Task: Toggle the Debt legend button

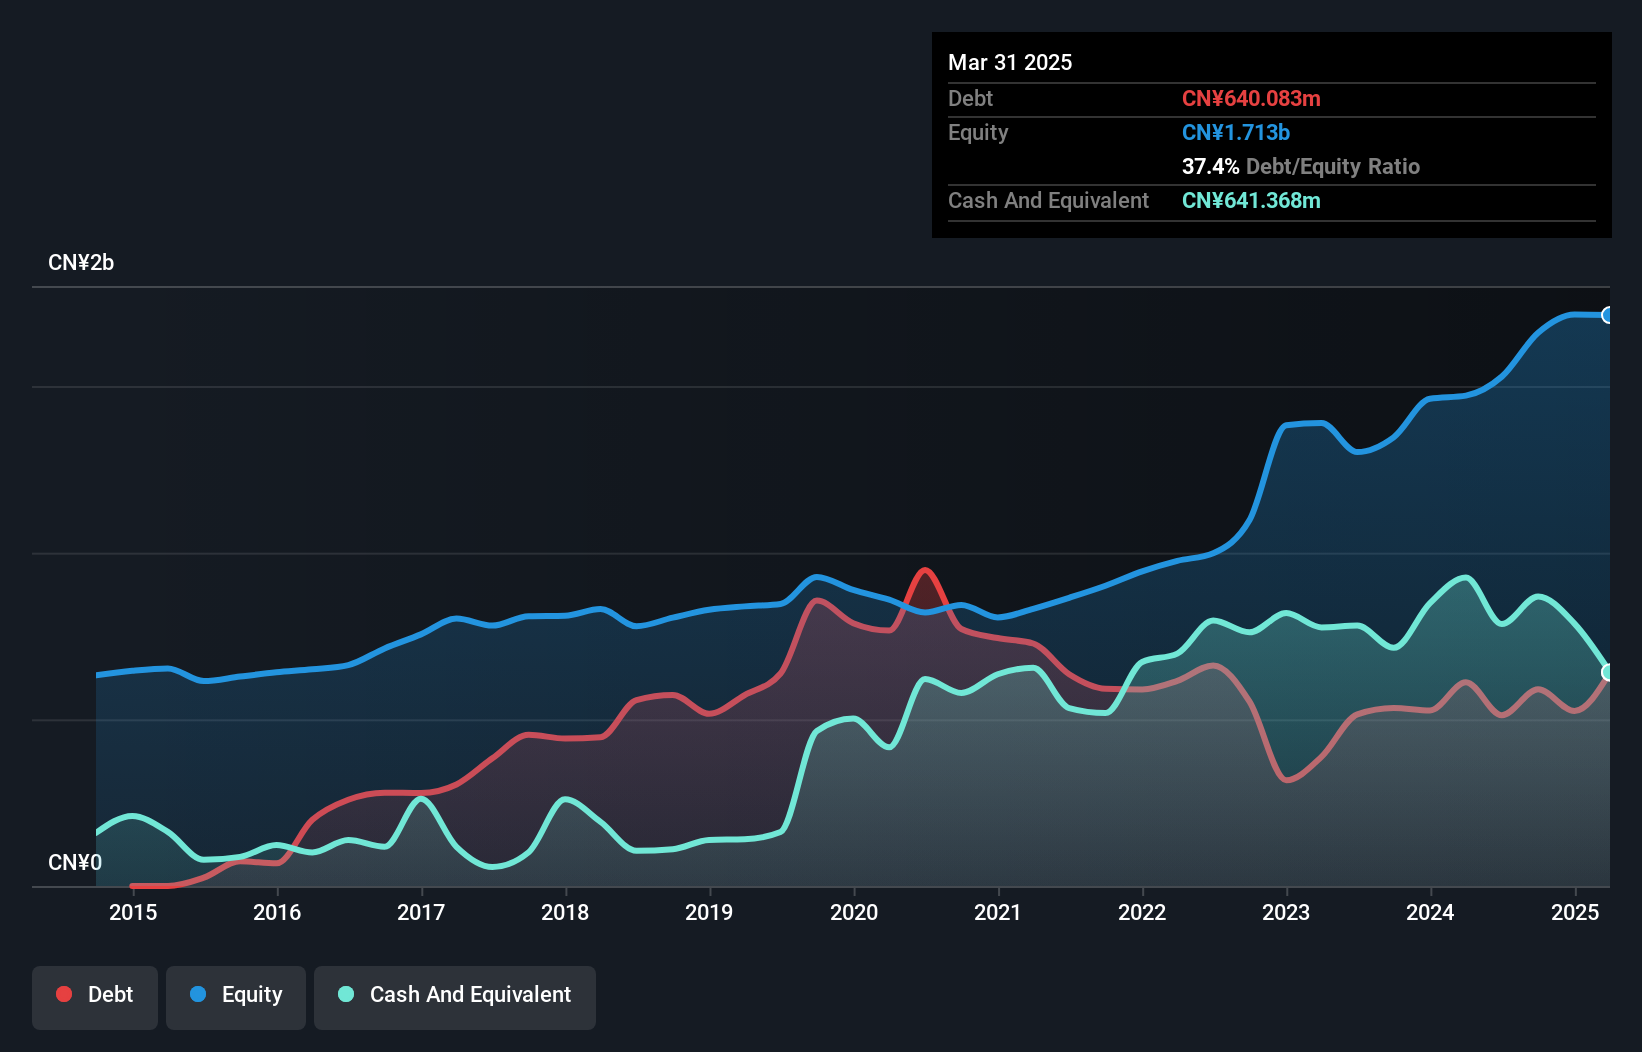Action: click(95, 997)
